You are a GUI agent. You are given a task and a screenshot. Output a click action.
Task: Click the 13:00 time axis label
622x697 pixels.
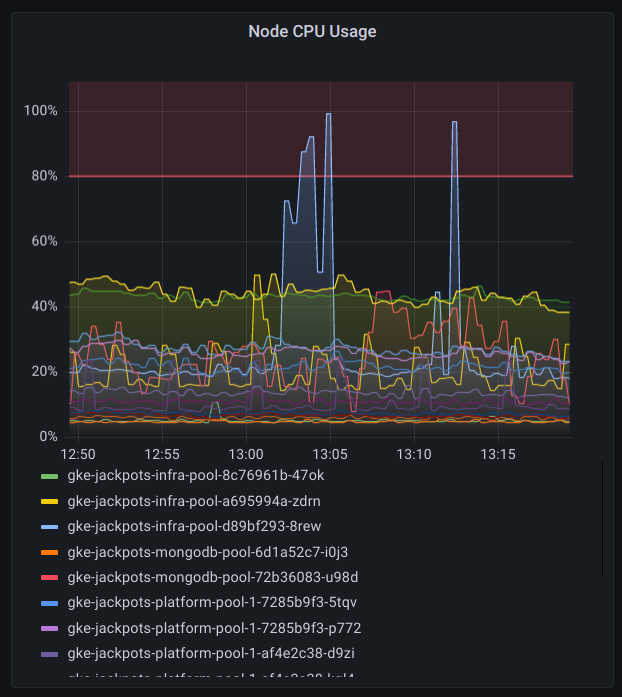(x=246, y=454)
